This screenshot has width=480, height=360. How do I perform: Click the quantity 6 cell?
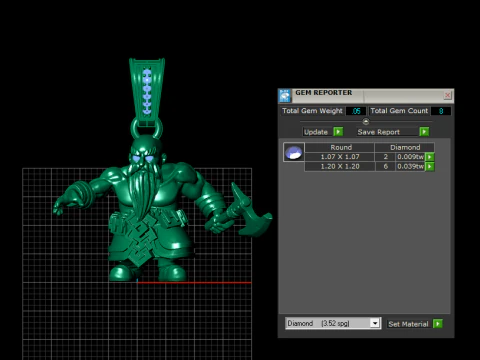385,166
